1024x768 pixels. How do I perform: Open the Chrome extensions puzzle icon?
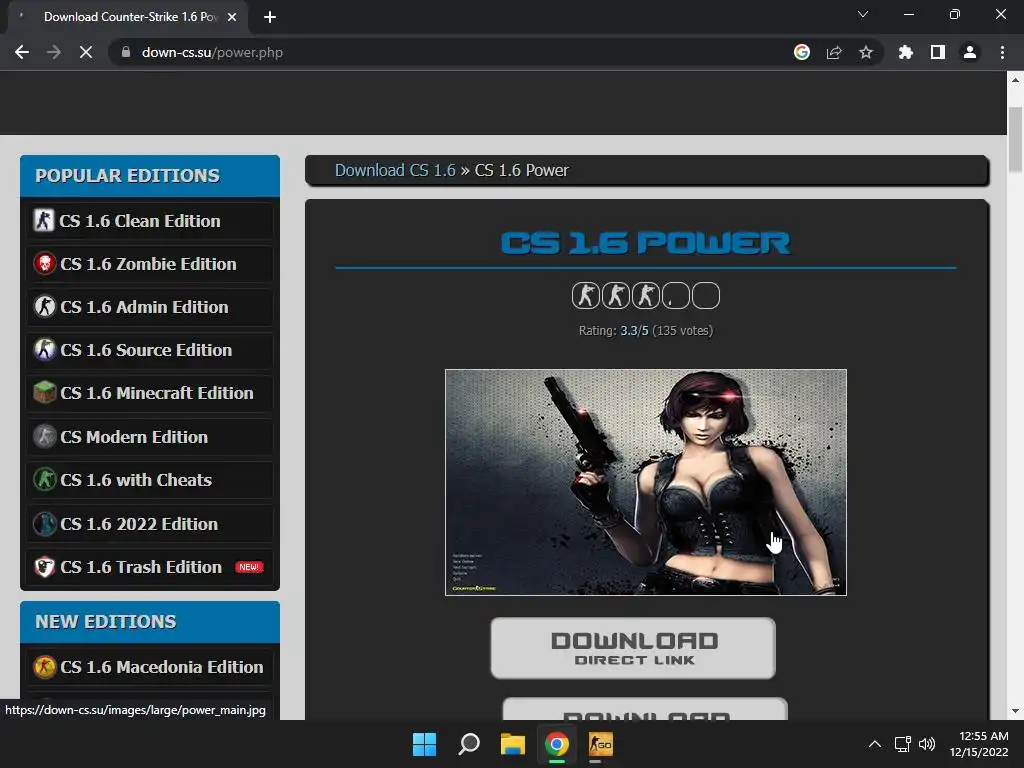[x=906, y=52]
